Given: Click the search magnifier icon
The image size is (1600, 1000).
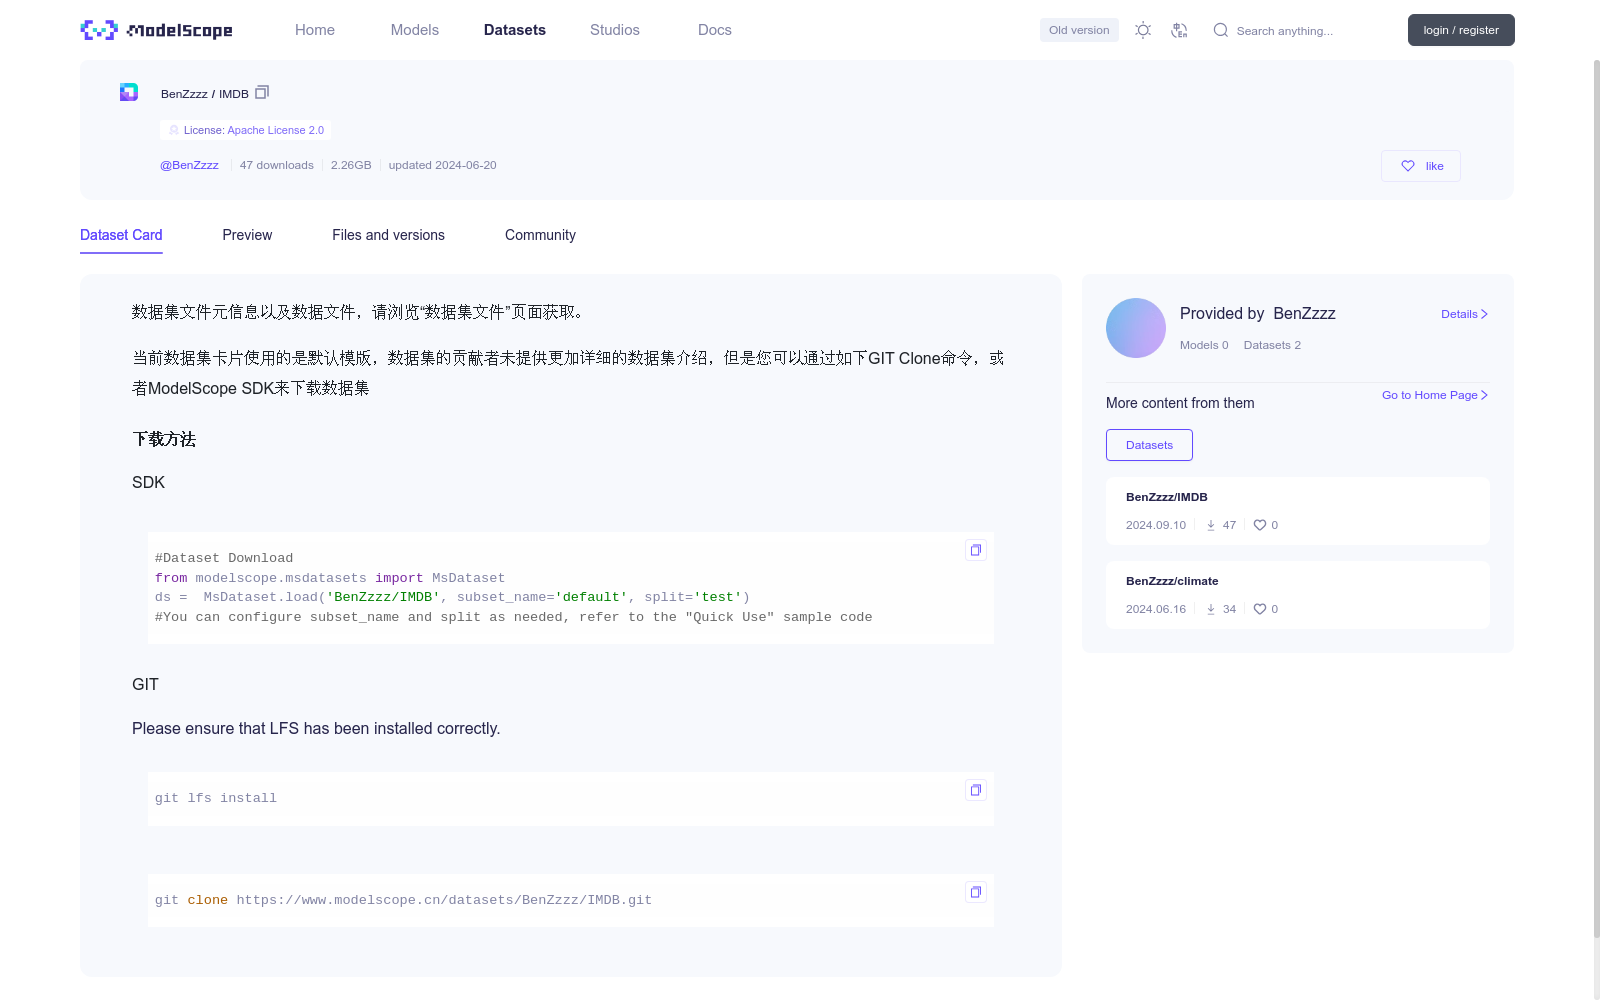Looking at the screenshot, I should tap(1220, 30).
